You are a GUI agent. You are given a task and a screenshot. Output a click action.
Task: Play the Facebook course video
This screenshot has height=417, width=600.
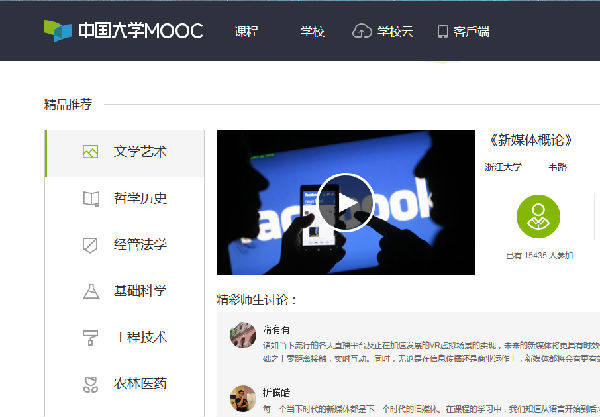point(346,202)
